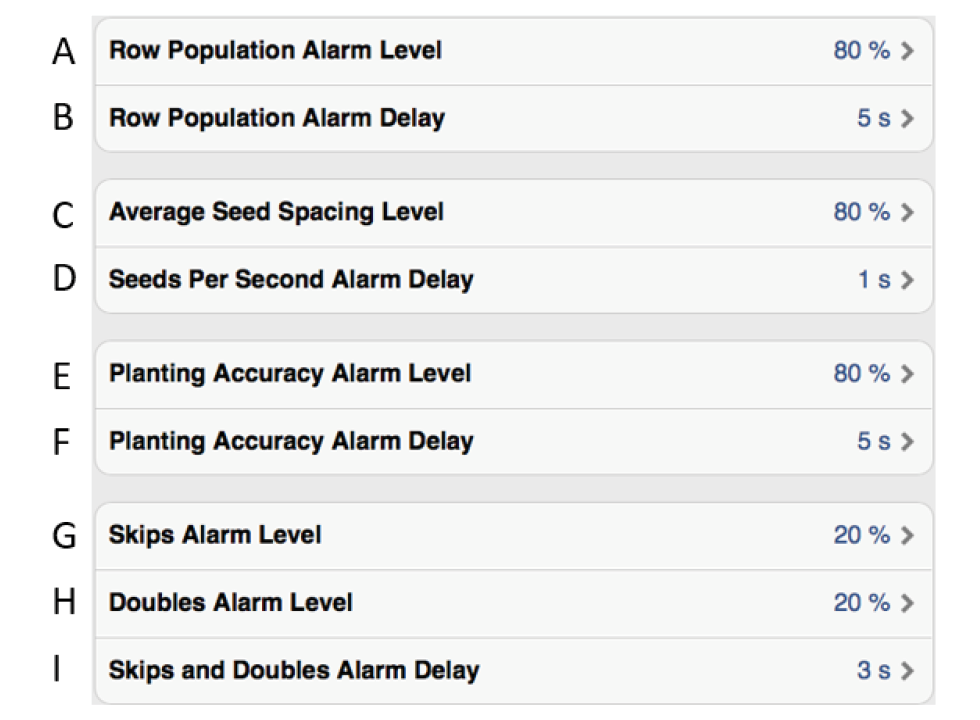This screenshot has width=980, height=720.
Task: Tap chevron for Planting Accuracy Alarm Delay
Action: click(907, 441)
